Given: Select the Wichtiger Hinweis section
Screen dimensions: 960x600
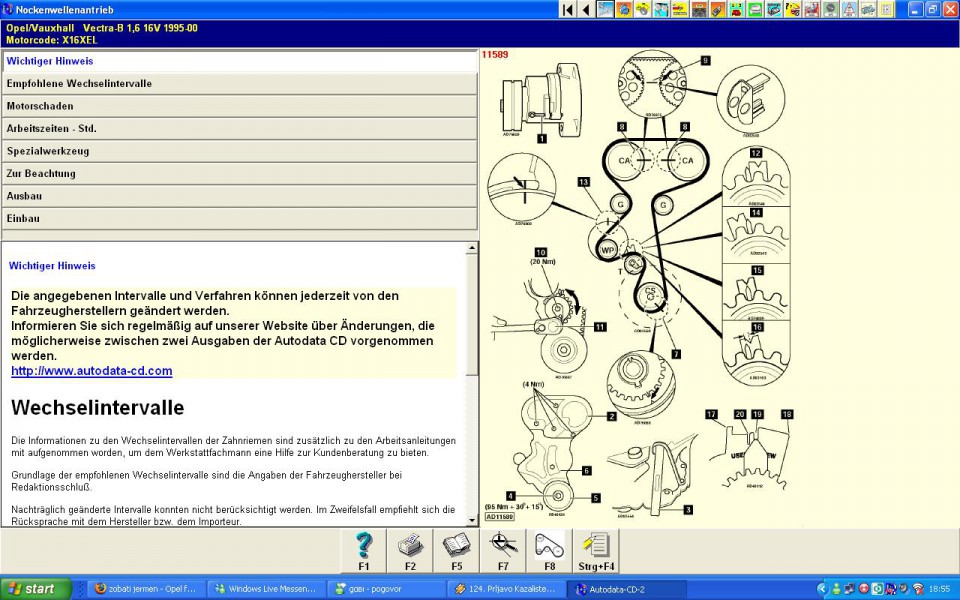Looking at the screenshot, I should pyautogui.click(x=239, y=61).
